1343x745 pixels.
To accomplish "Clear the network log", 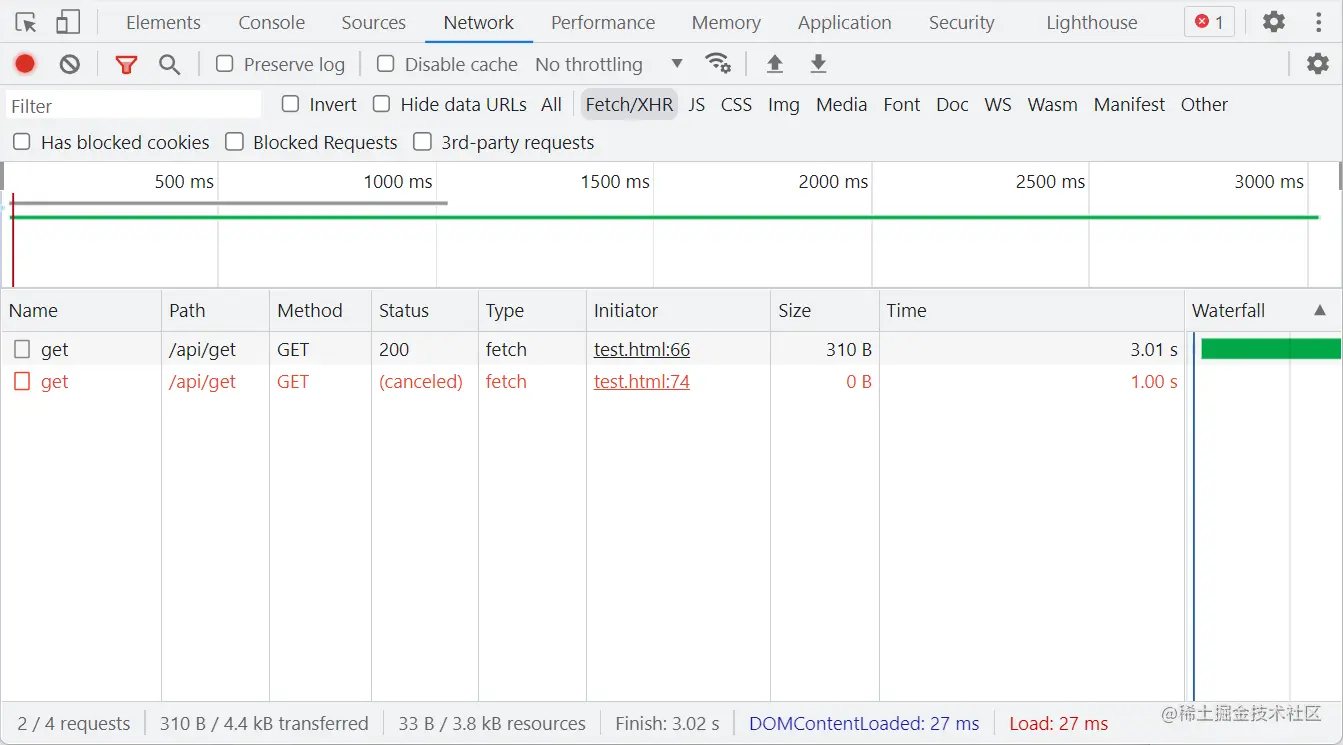I will pyautogui.click(x=68, y=63).
